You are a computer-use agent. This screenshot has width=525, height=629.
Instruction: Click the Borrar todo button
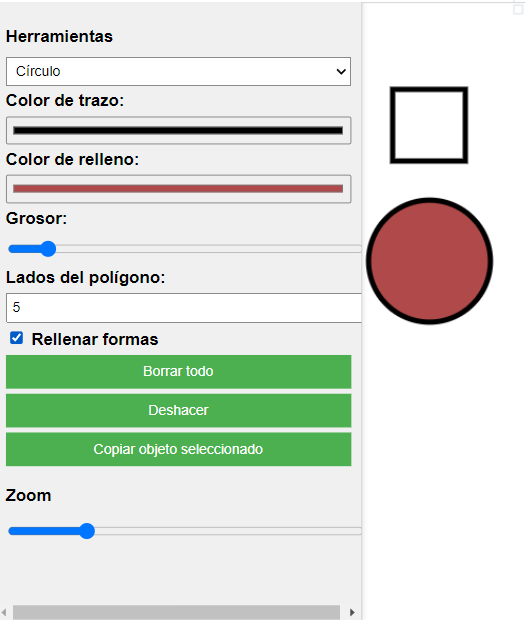178,371
